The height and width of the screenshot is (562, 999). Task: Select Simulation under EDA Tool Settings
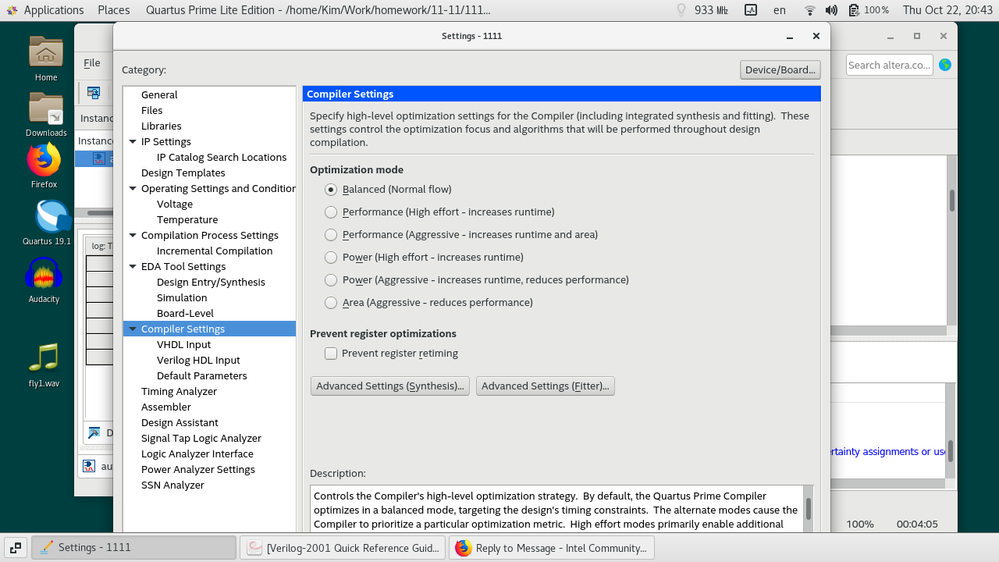point(182,298)
